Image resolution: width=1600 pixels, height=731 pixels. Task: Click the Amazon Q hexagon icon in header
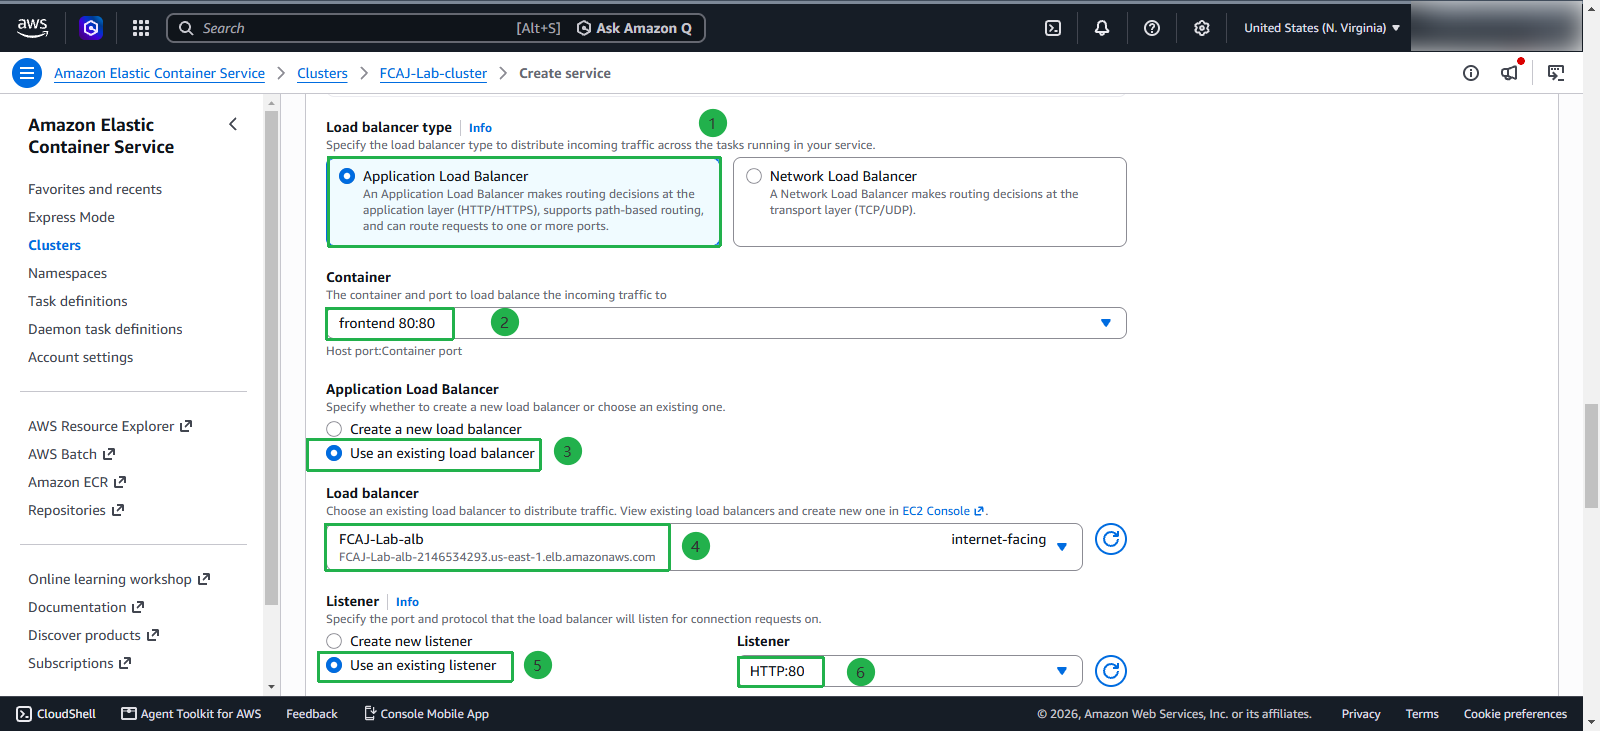click(91, 28)
